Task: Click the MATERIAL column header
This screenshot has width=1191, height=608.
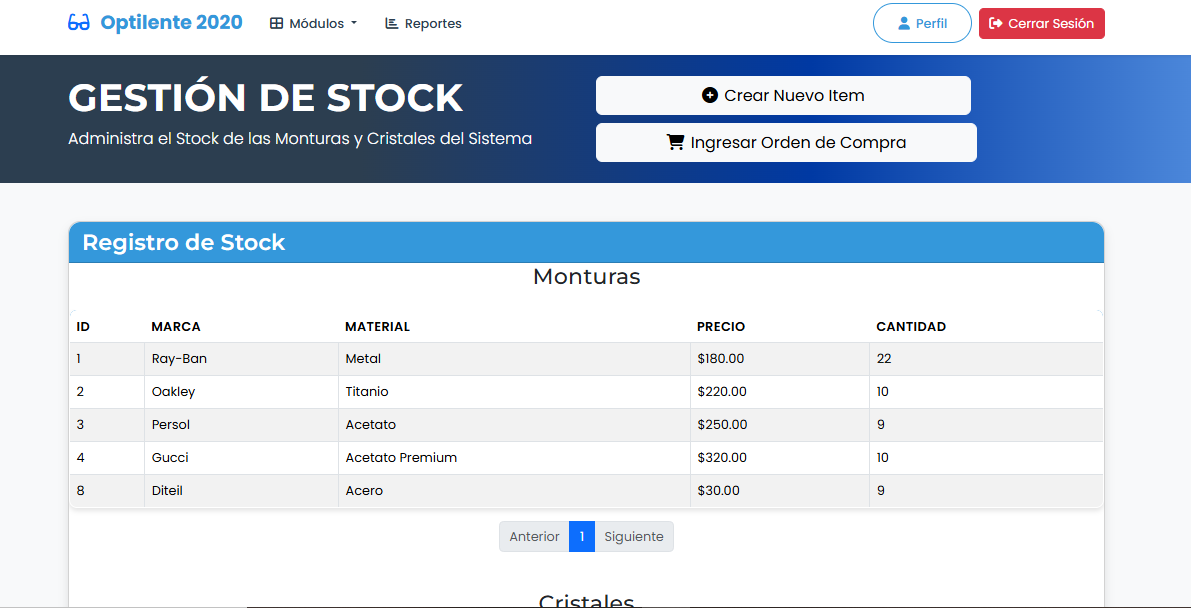Action: pyautogui.click(x=514, y=327)
